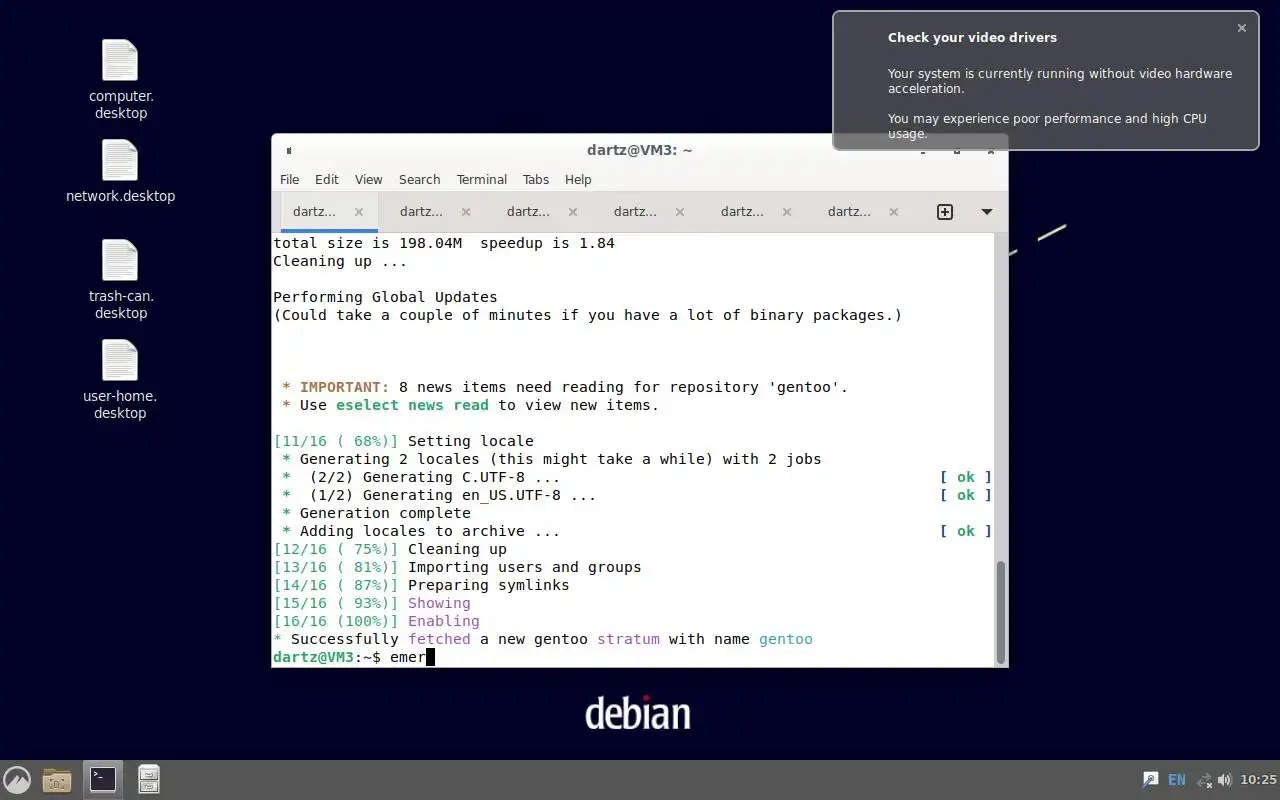Screen dimensions: 1280x800
Task: Click the 'Generating C.UTF-8' line
Action: click(x=421, y=477)
